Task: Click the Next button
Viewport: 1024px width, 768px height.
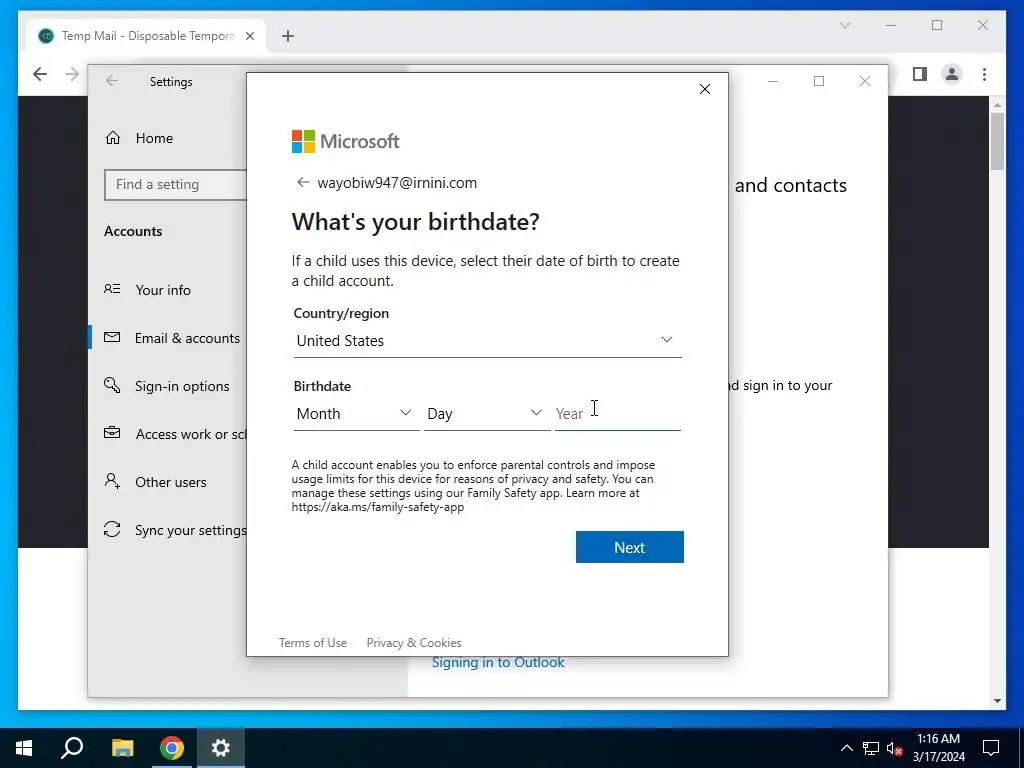Action: [630, 547]
